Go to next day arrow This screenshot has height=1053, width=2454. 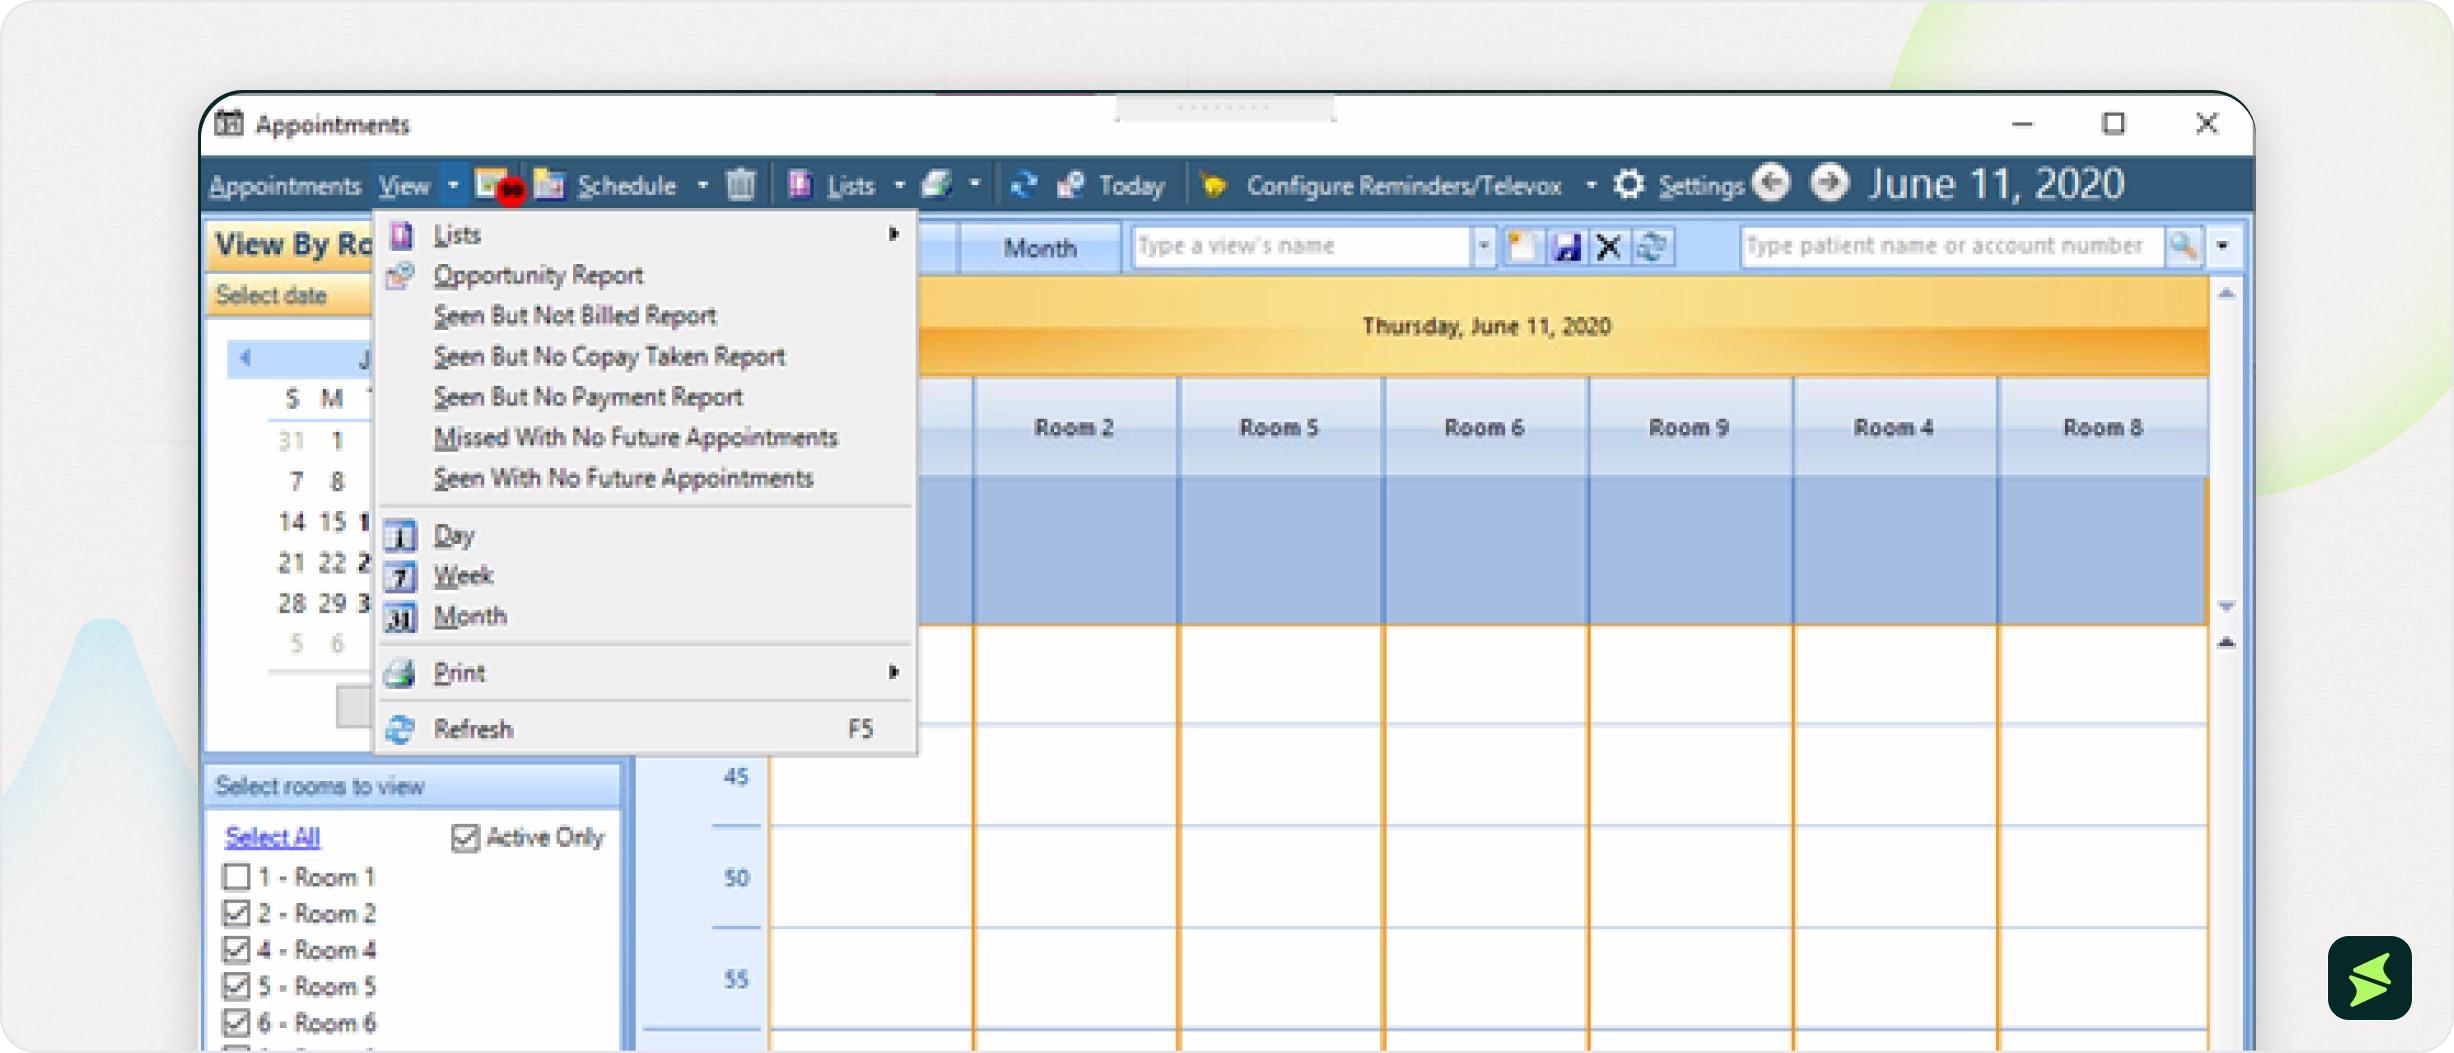pos(1830,183)
